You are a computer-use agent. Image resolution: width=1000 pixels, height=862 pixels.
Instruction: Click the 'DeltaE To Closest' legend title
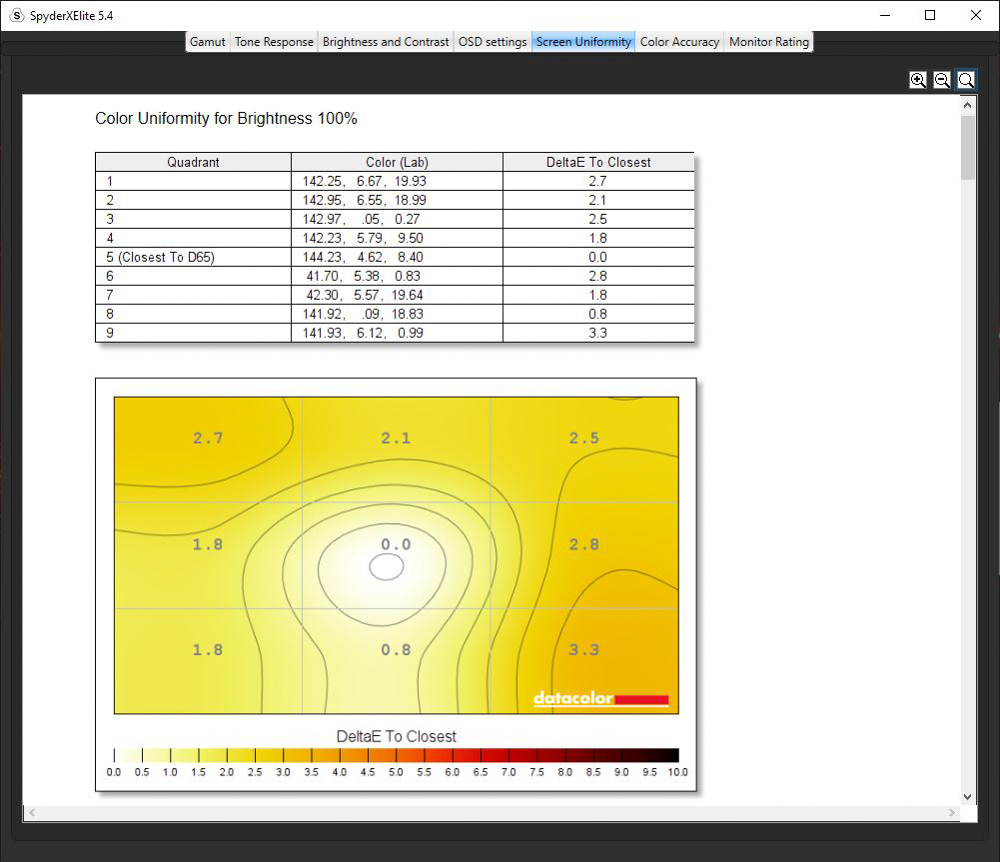[396, 736]
